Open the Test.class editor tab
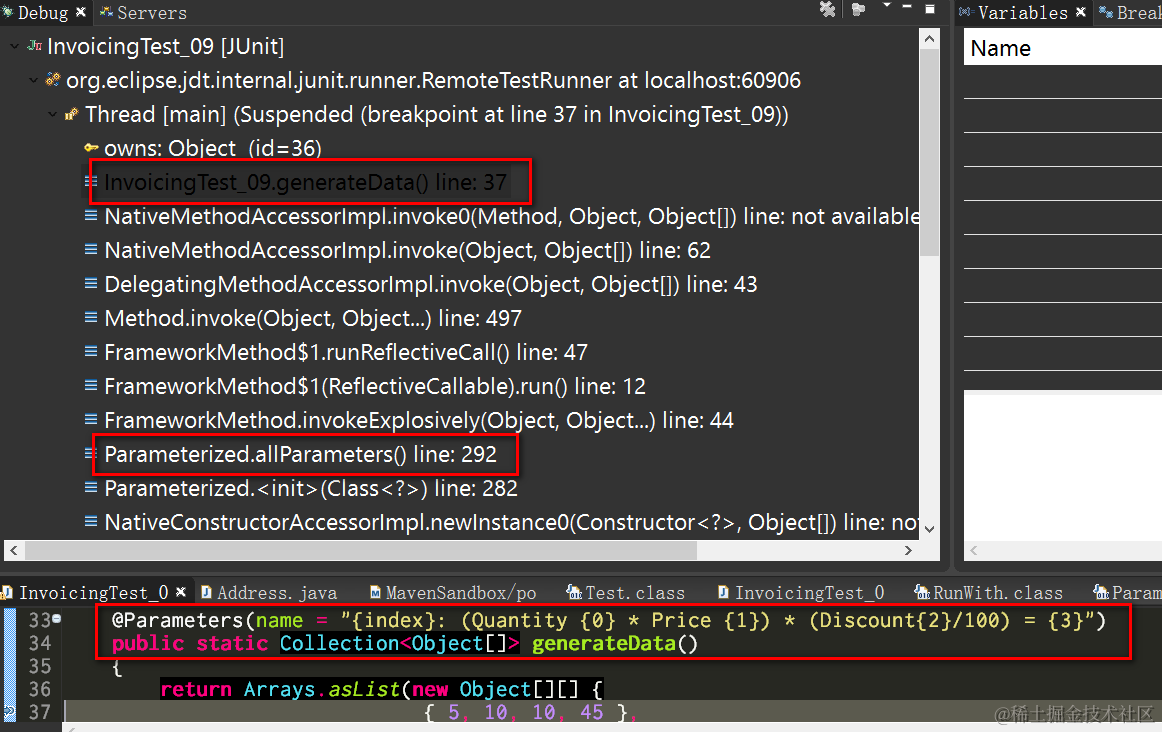The image size is (1162, 732). tap(626, 593)
